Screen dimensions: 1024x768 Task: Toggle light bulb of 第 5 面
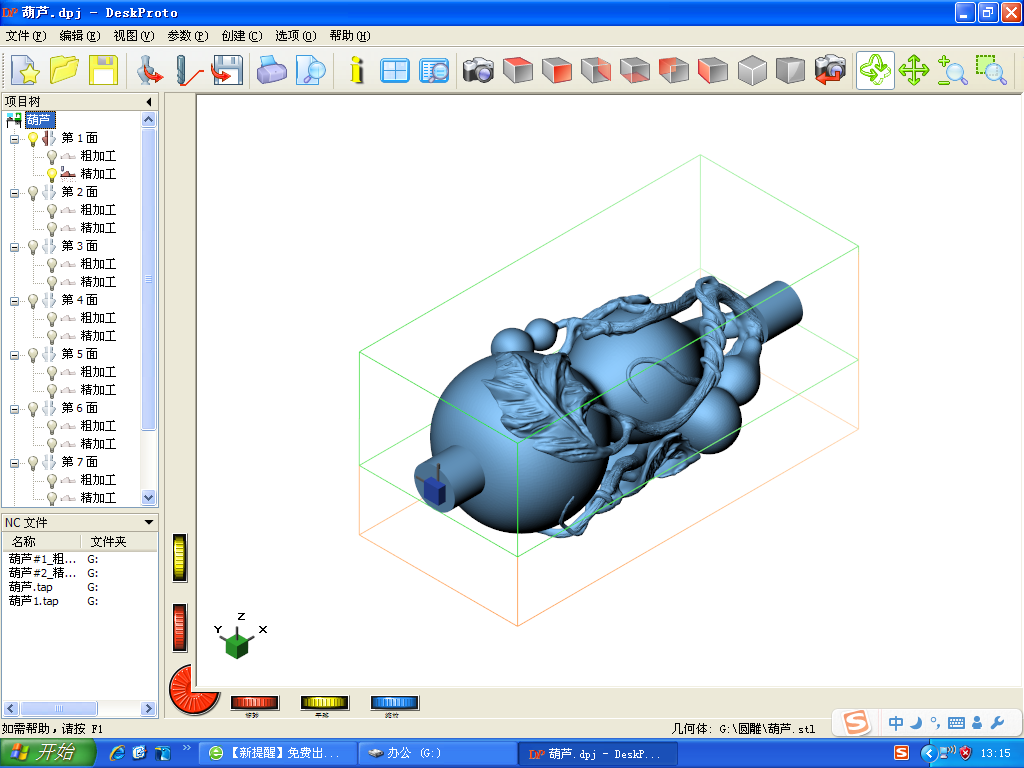(x=33, y=355)
